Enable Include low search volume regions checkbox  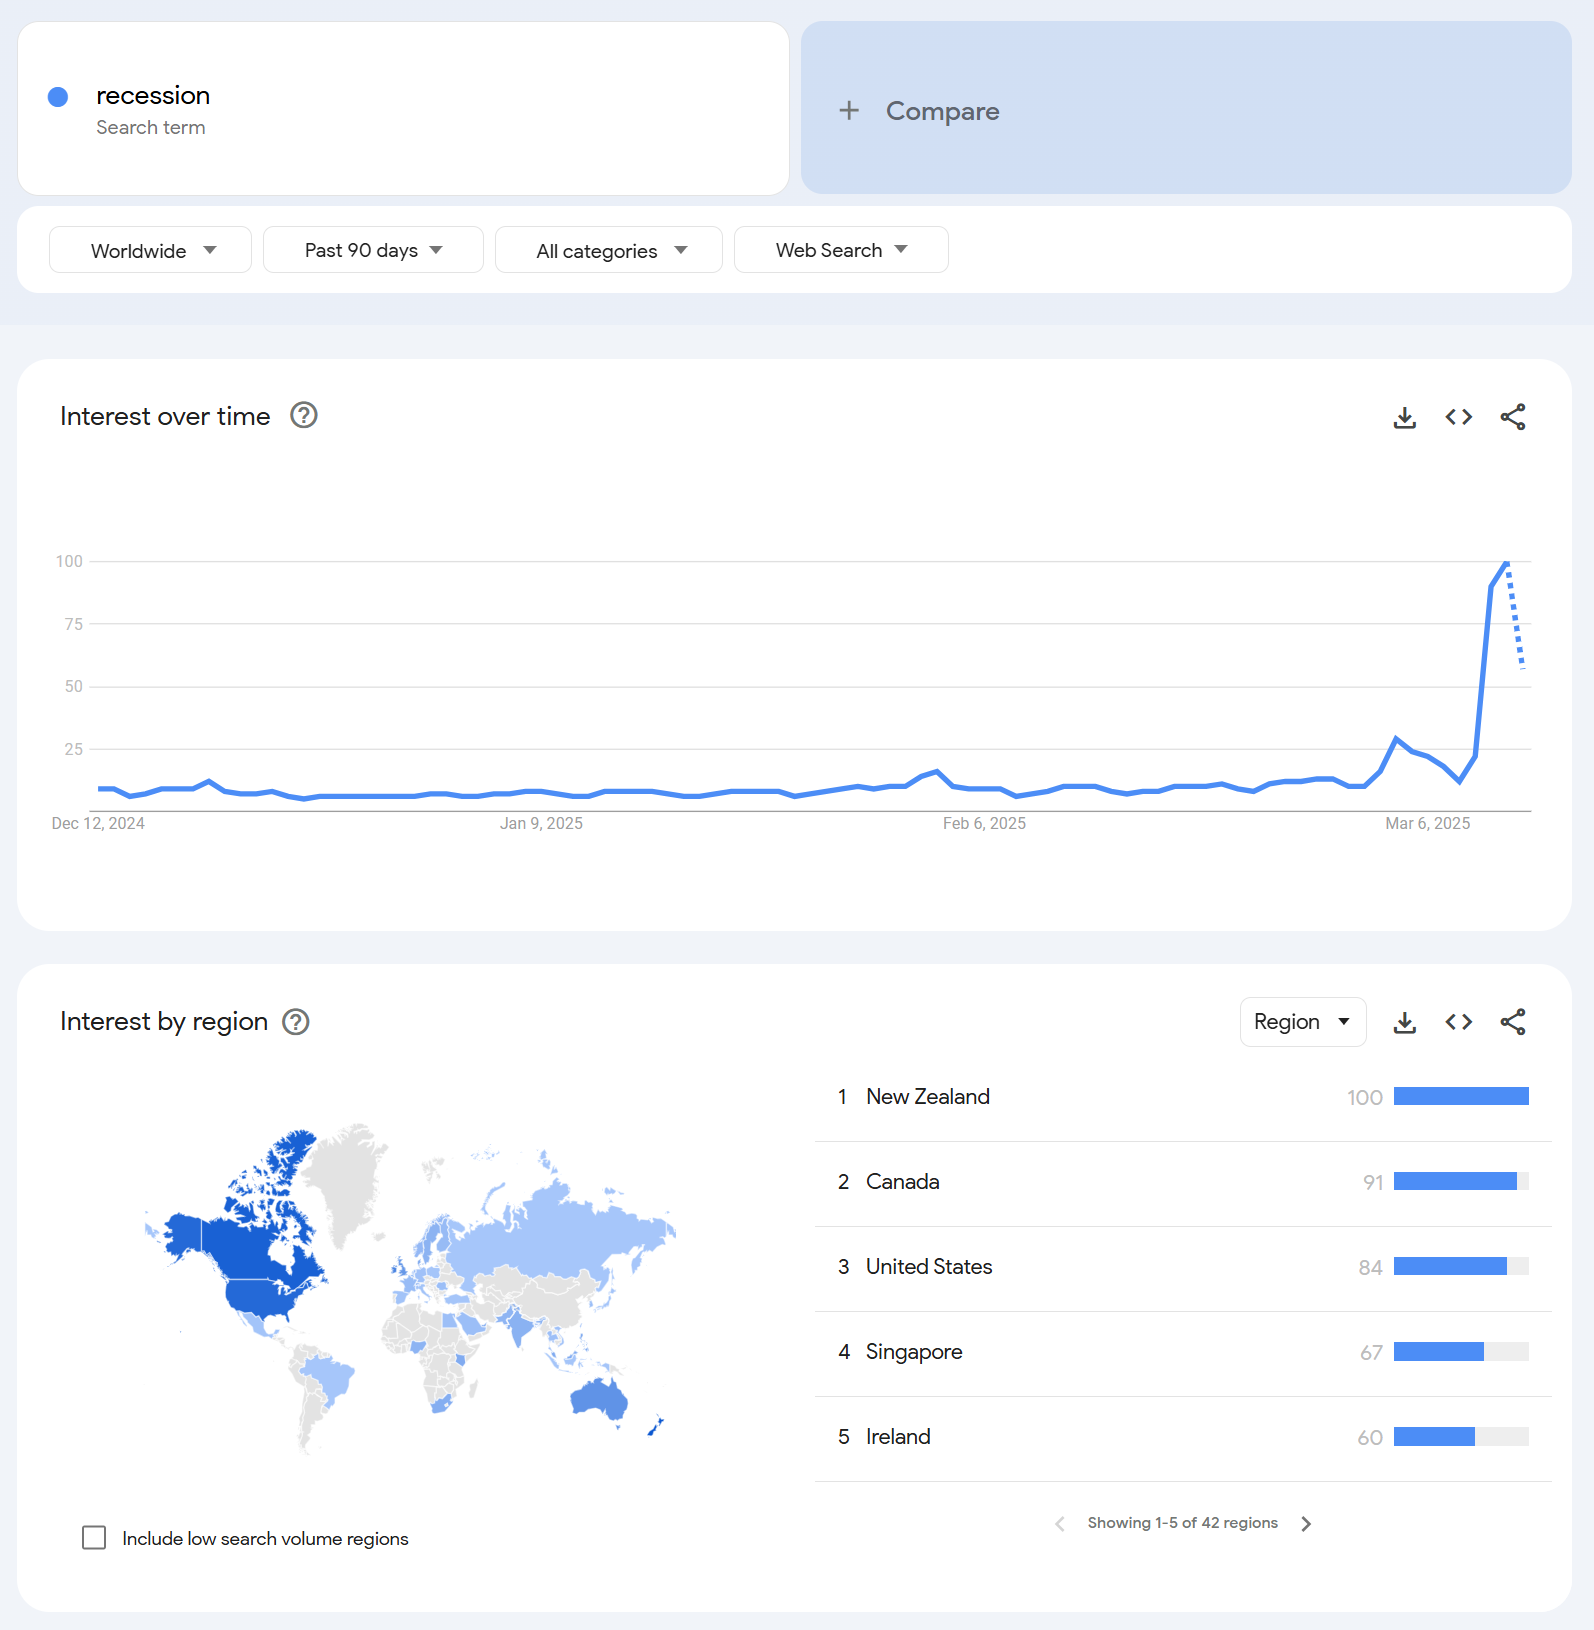click(94, 1537)
